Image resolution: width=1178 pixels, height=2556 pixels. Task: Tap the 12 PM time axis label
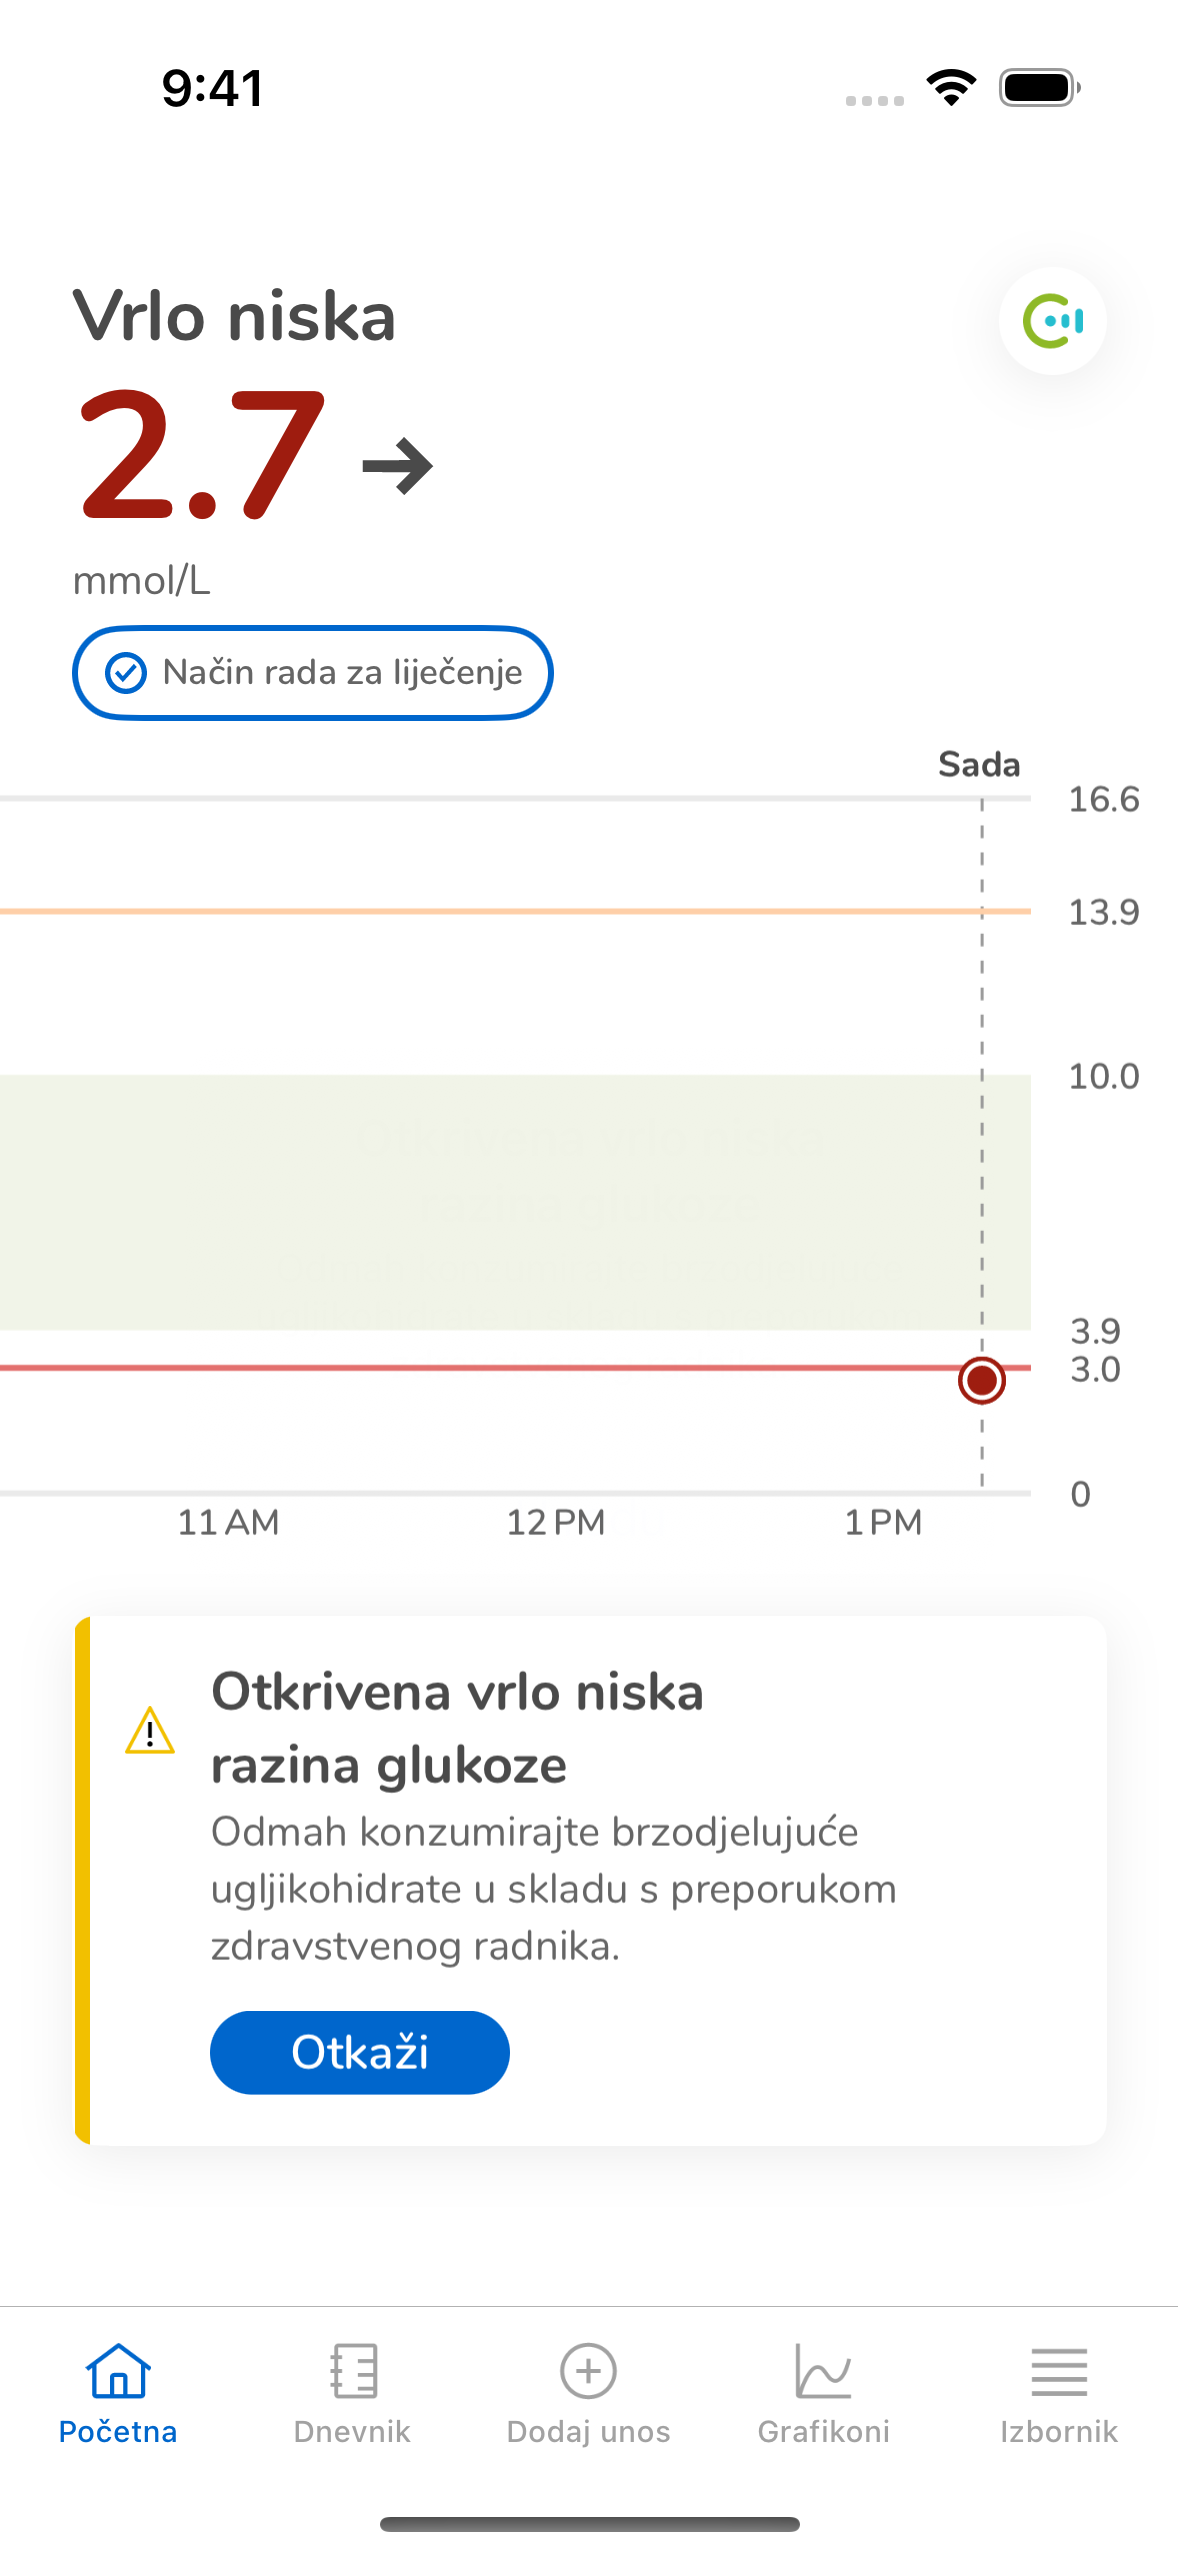coord(555,1523)
